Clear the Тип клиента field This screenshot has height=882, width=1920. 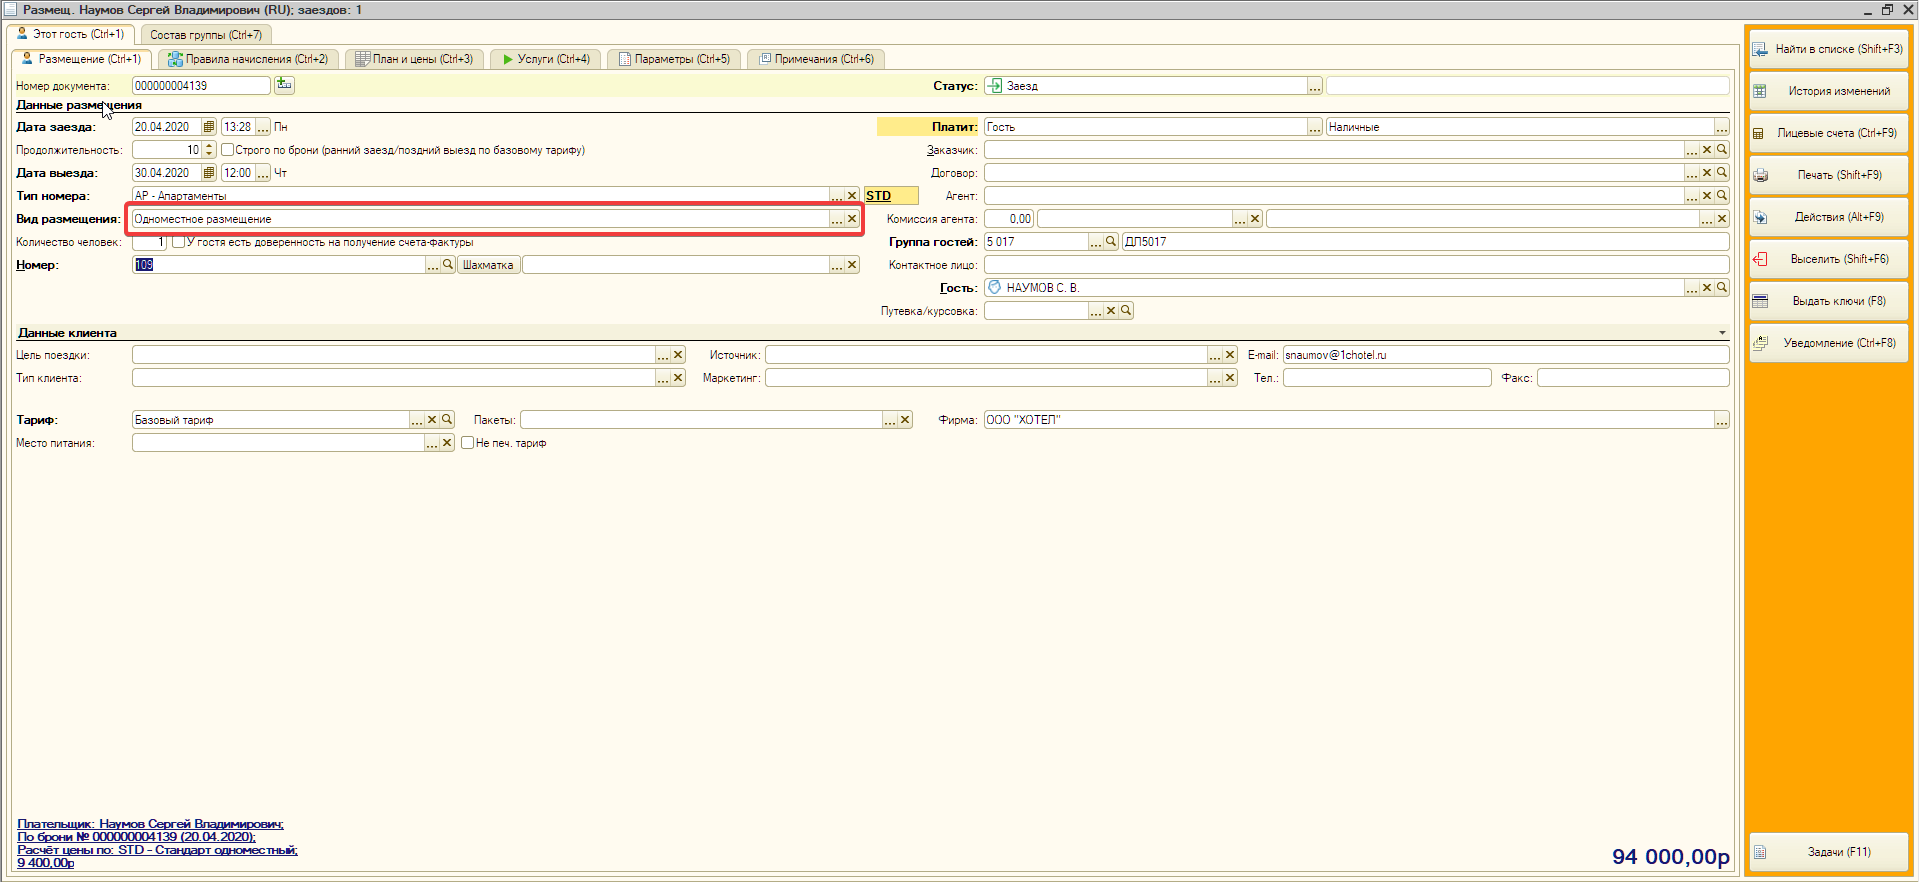[x=678, y=378]
